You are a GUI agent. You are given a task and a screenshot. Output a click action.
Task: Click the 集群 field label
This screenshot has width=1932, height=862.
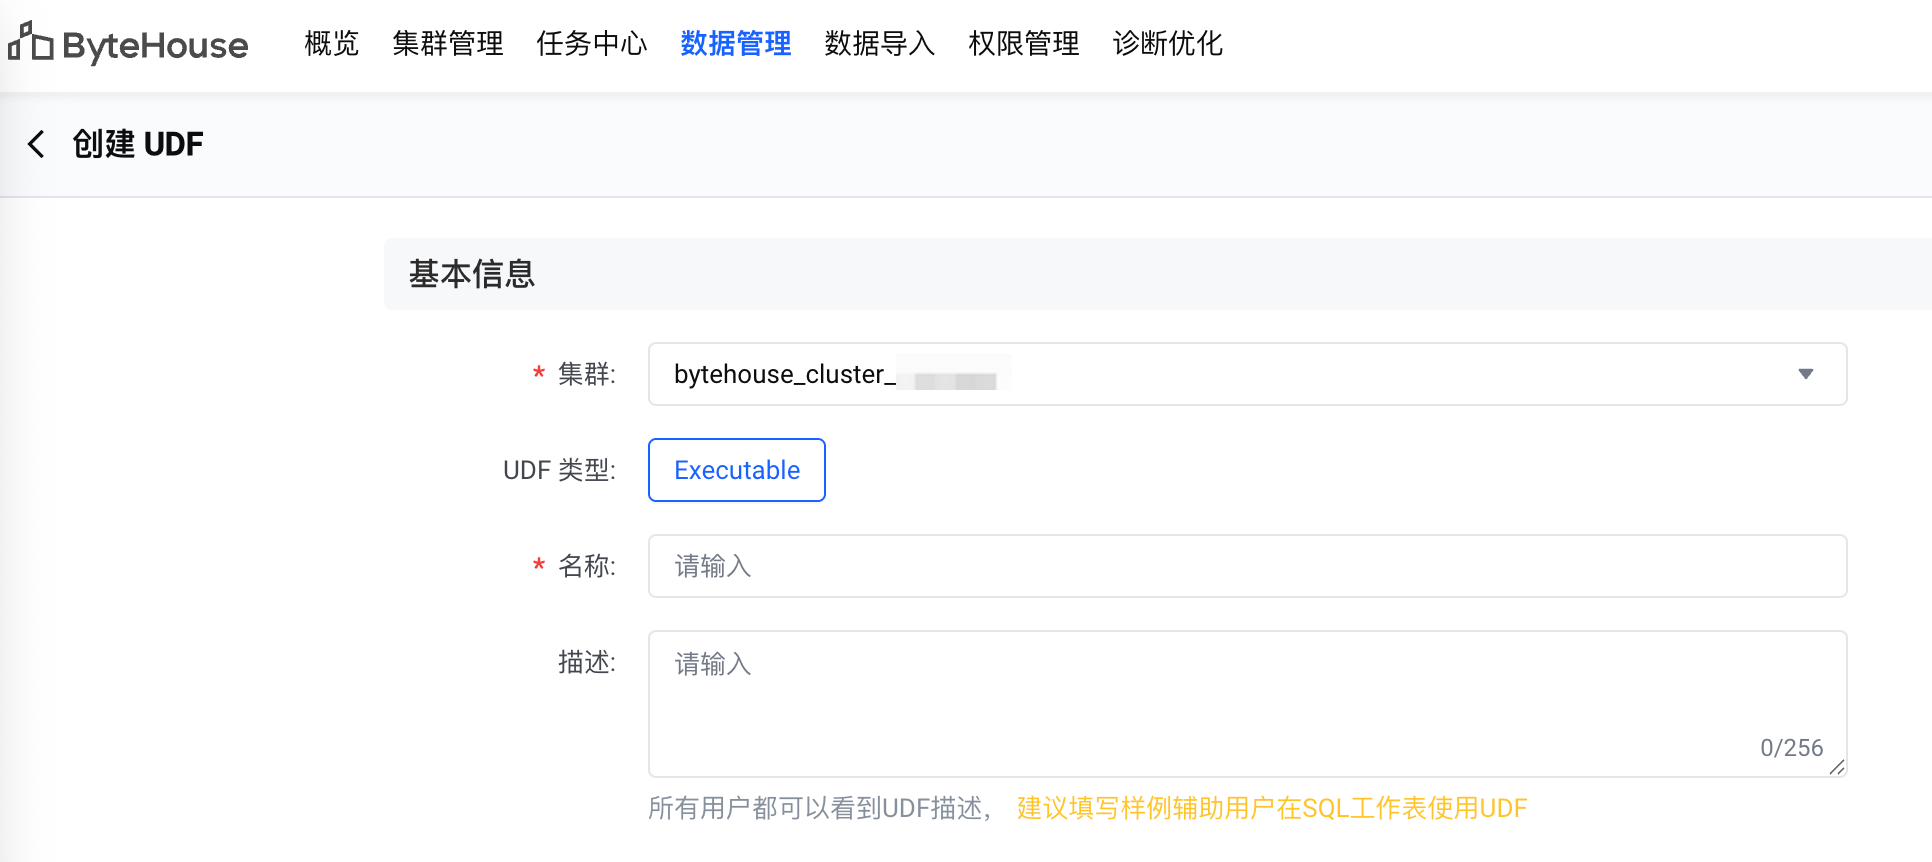click(586, 374)
